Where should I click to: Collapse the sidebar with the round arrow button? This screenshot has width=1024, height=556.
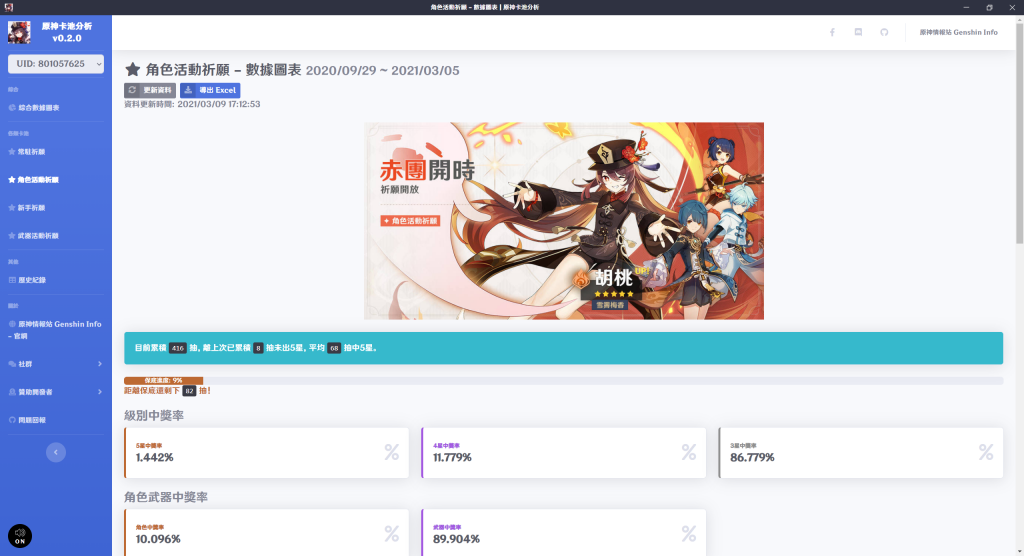point(56,452)
